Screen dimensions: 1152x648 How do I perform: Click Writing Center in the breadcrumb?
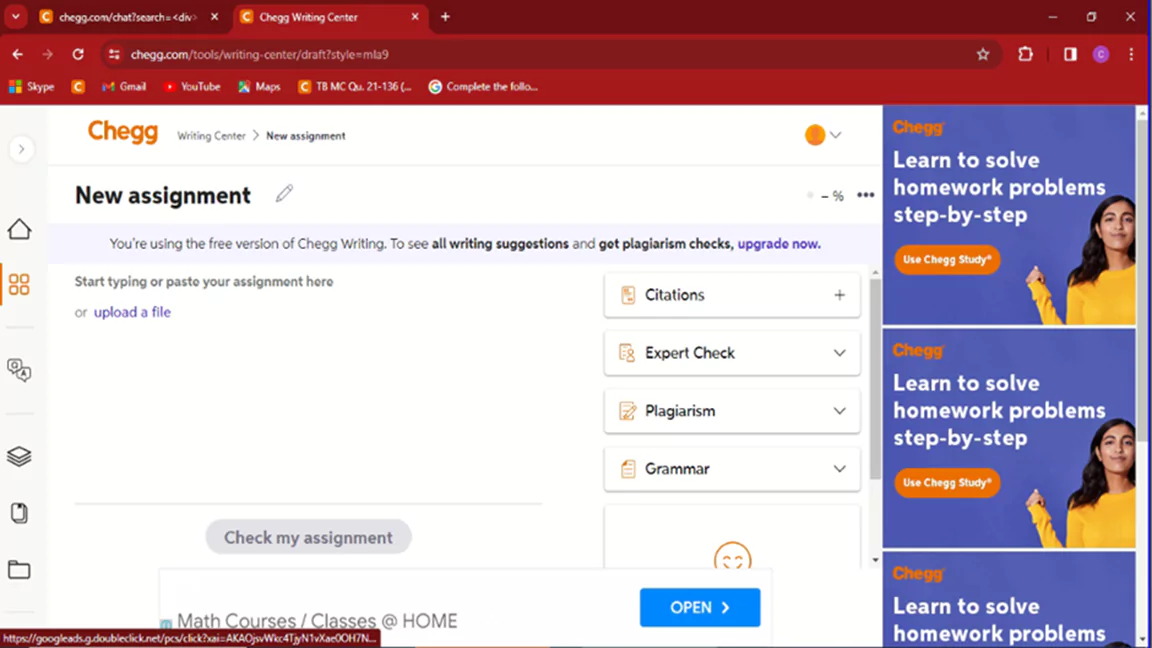point(211,135)
